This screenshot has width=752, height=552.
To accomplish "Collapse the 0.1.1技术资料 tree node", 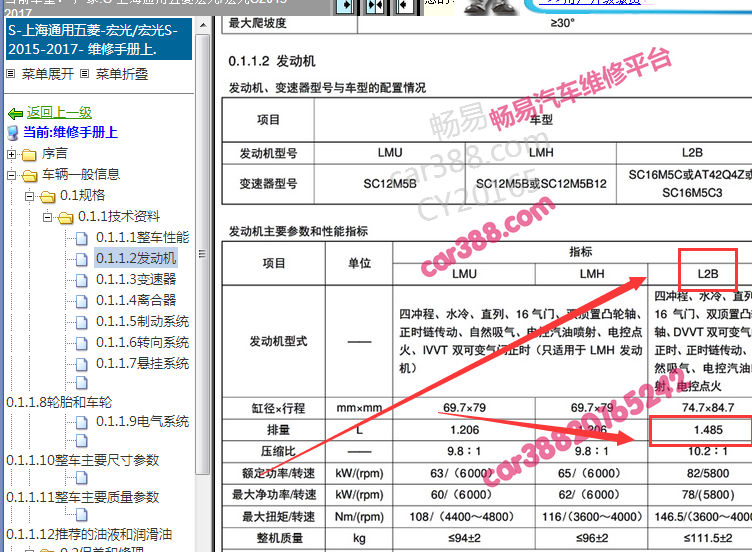I will tap(47, 218).
